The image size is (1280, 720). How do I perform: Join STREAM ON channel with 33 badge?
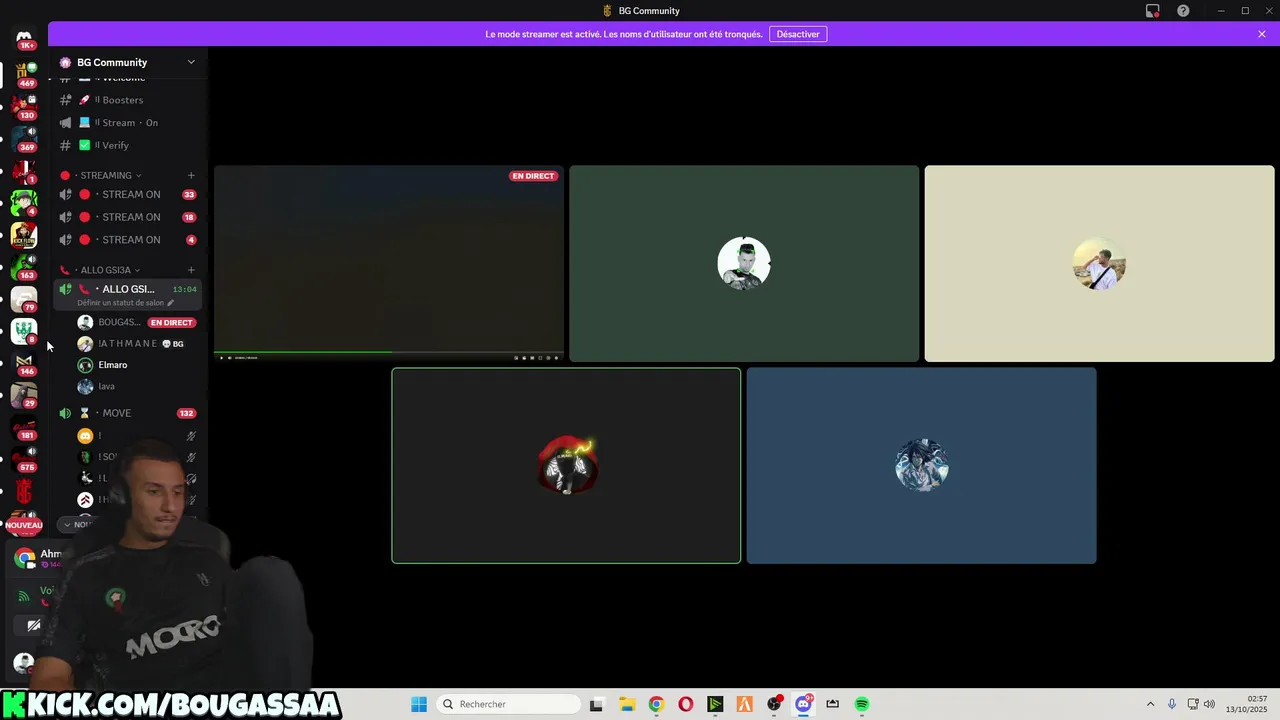(128, 194)
